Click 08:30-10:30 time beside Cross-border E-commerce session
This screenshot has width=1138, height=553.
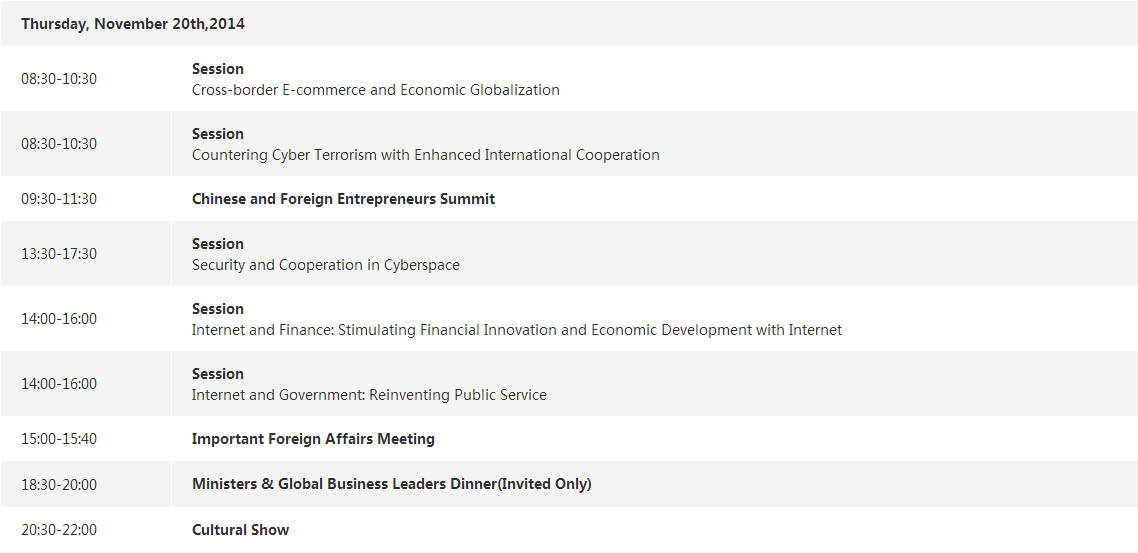point(59,79)
